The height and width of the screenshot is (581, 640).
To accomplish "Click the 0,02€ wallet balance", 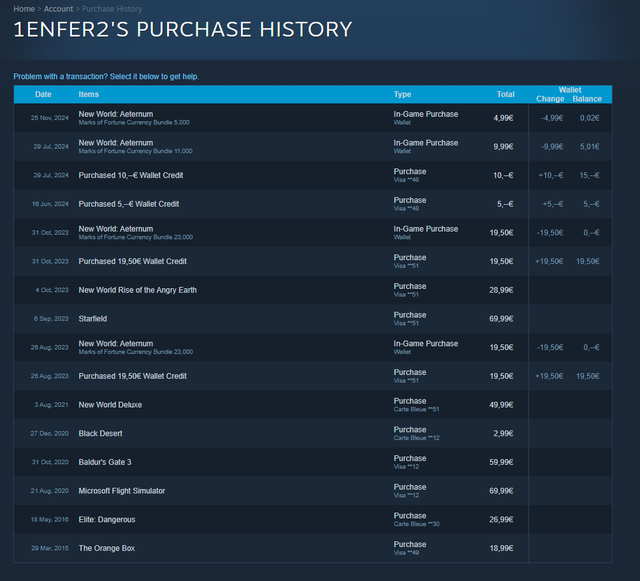I will (x=589, y=118).
